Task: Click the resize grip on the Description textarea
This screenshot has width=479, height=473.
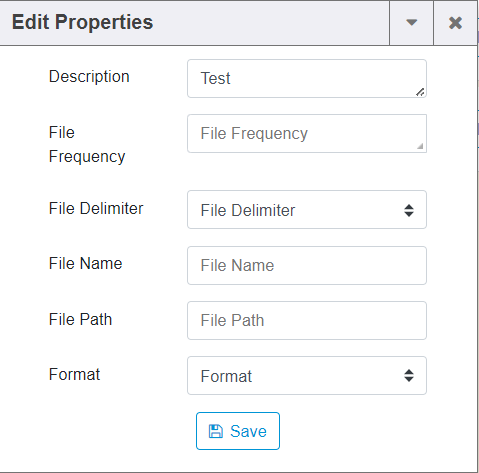Action: [x=420, y=92]
